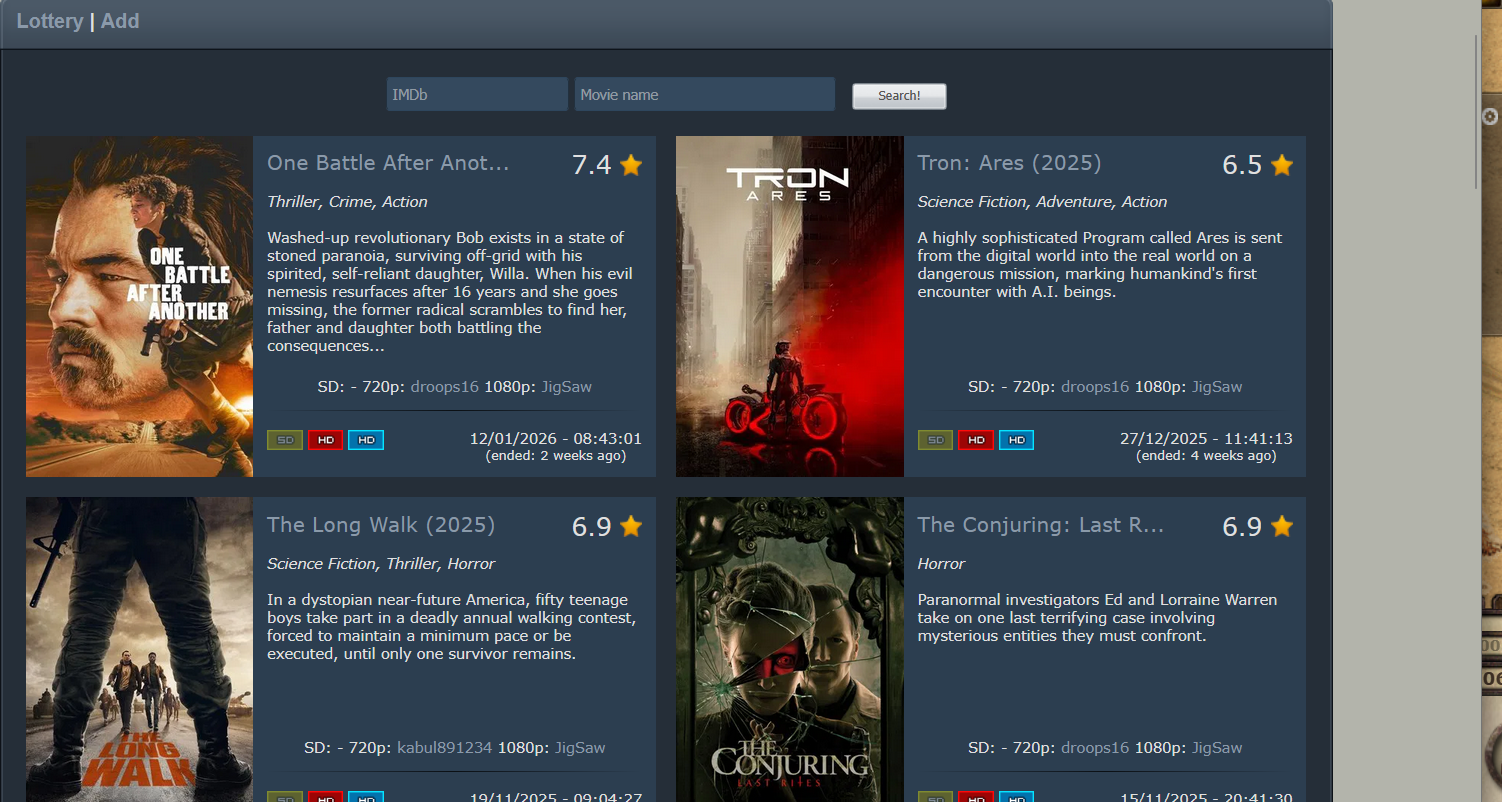The height and width of the screenshot is (802, 1502).
Task: Click the red HD badge for Tron: Ares
Action: point(976,440)
